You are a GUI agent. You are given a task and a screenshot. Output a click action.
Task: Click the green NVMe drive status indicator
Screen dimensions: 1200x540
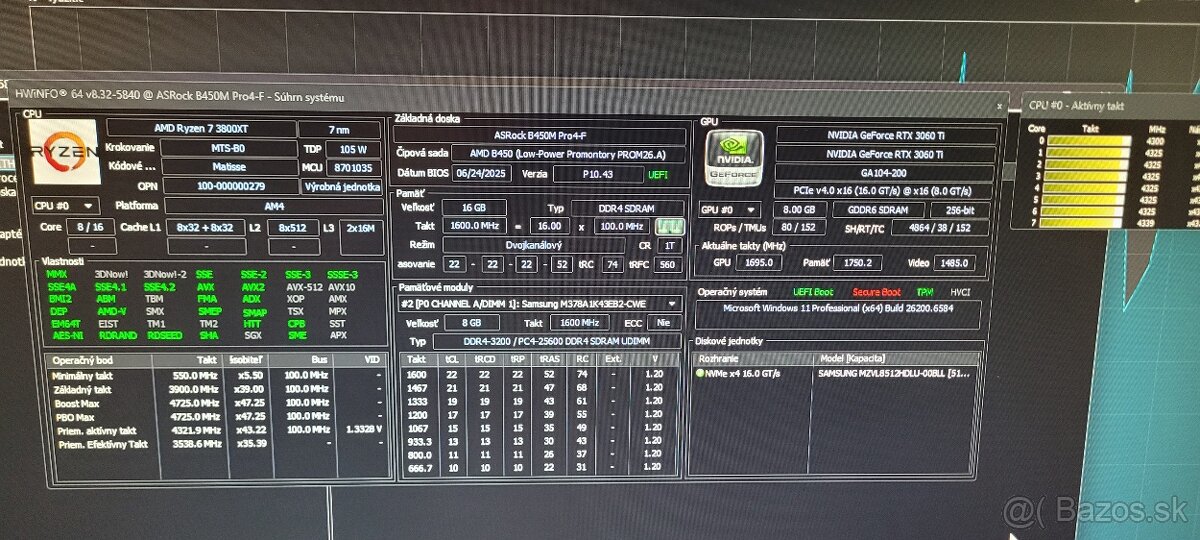[x=700, y=373]
